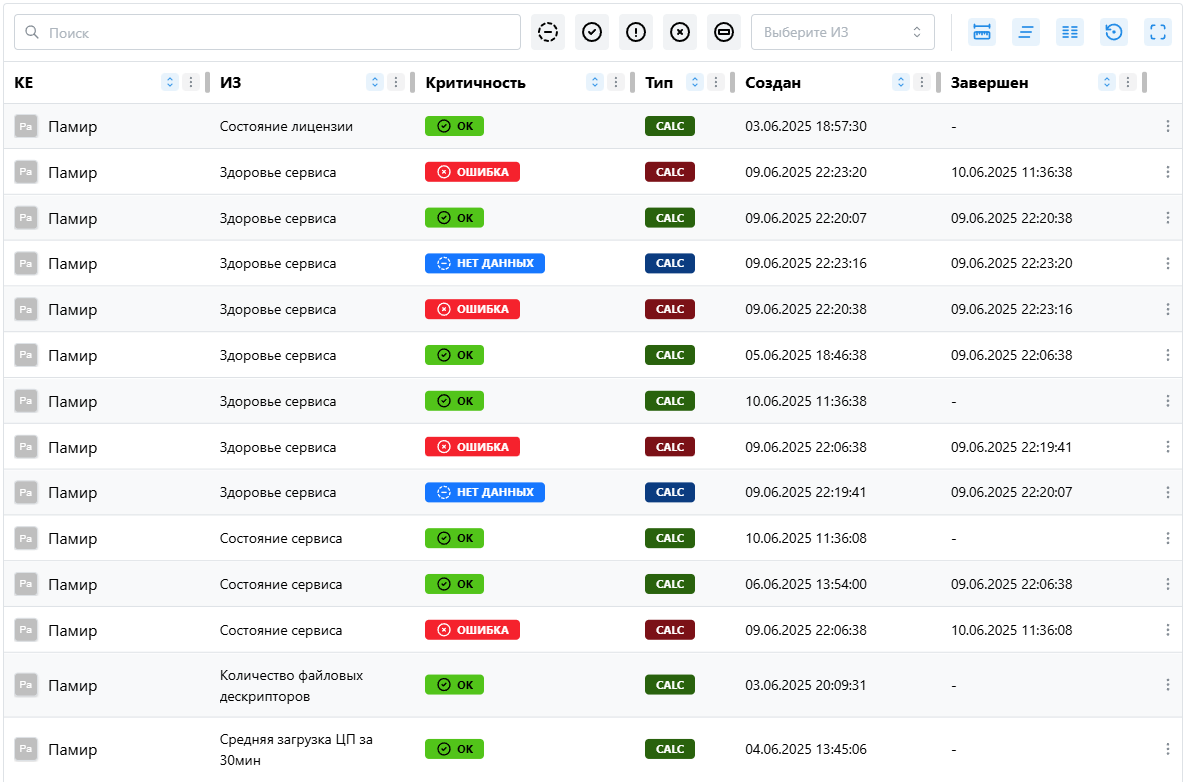Sort by the ИЗ column
Screen dimensions: 1186x782
[374, 82]
